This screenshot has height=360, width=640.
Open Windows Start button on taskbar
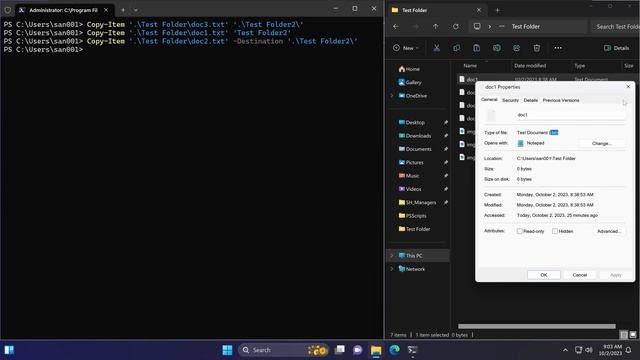tap(227, 350)
